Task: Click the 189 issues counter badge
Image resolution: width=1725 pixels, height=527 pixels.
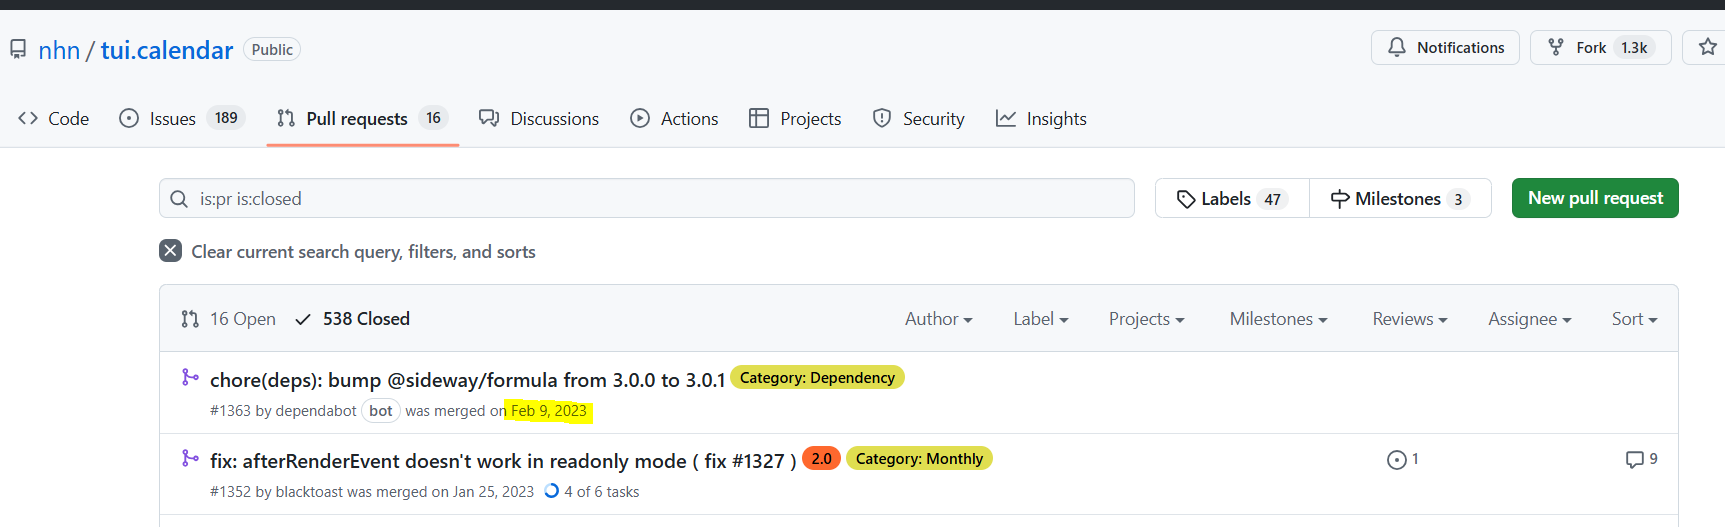Action: pos(226,118)
